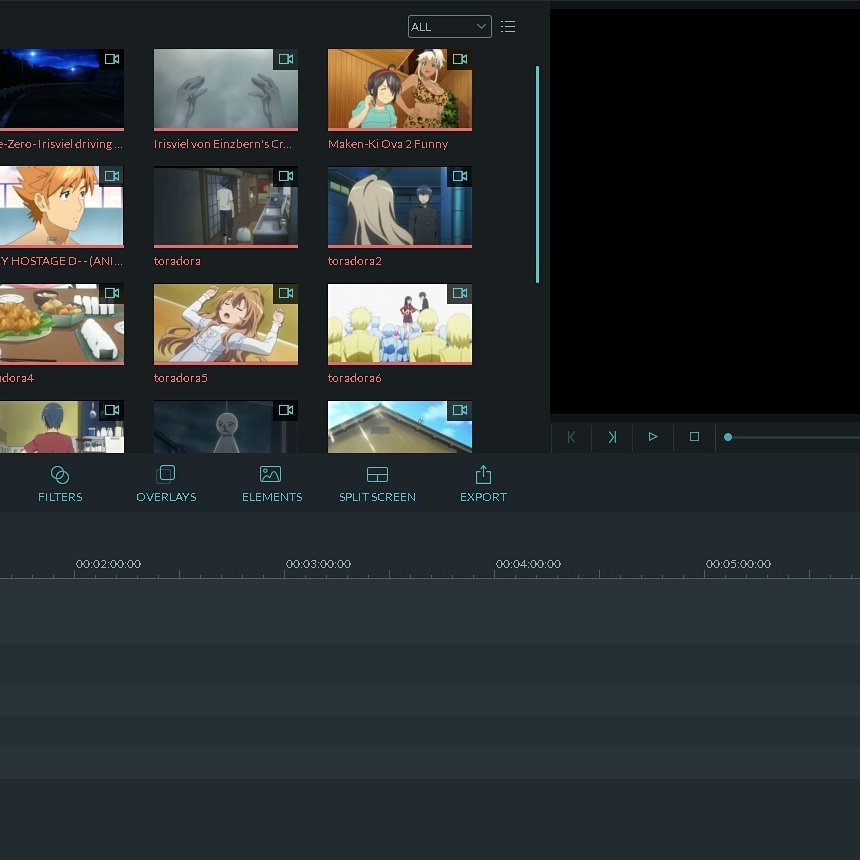Open the Overlays panel
Image resolution: width=860 pixels, height=860 pixels.
pyautogui.click(x=166, y=484)
